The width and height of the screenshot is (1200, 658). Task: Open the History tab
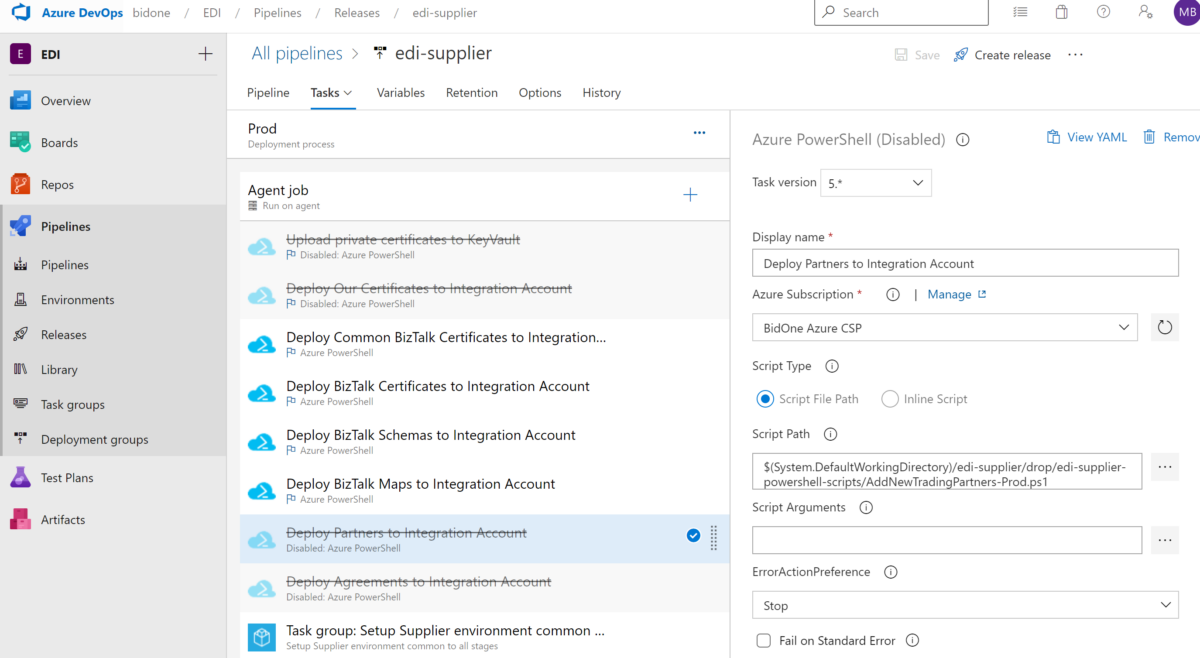tap(601, 92)
